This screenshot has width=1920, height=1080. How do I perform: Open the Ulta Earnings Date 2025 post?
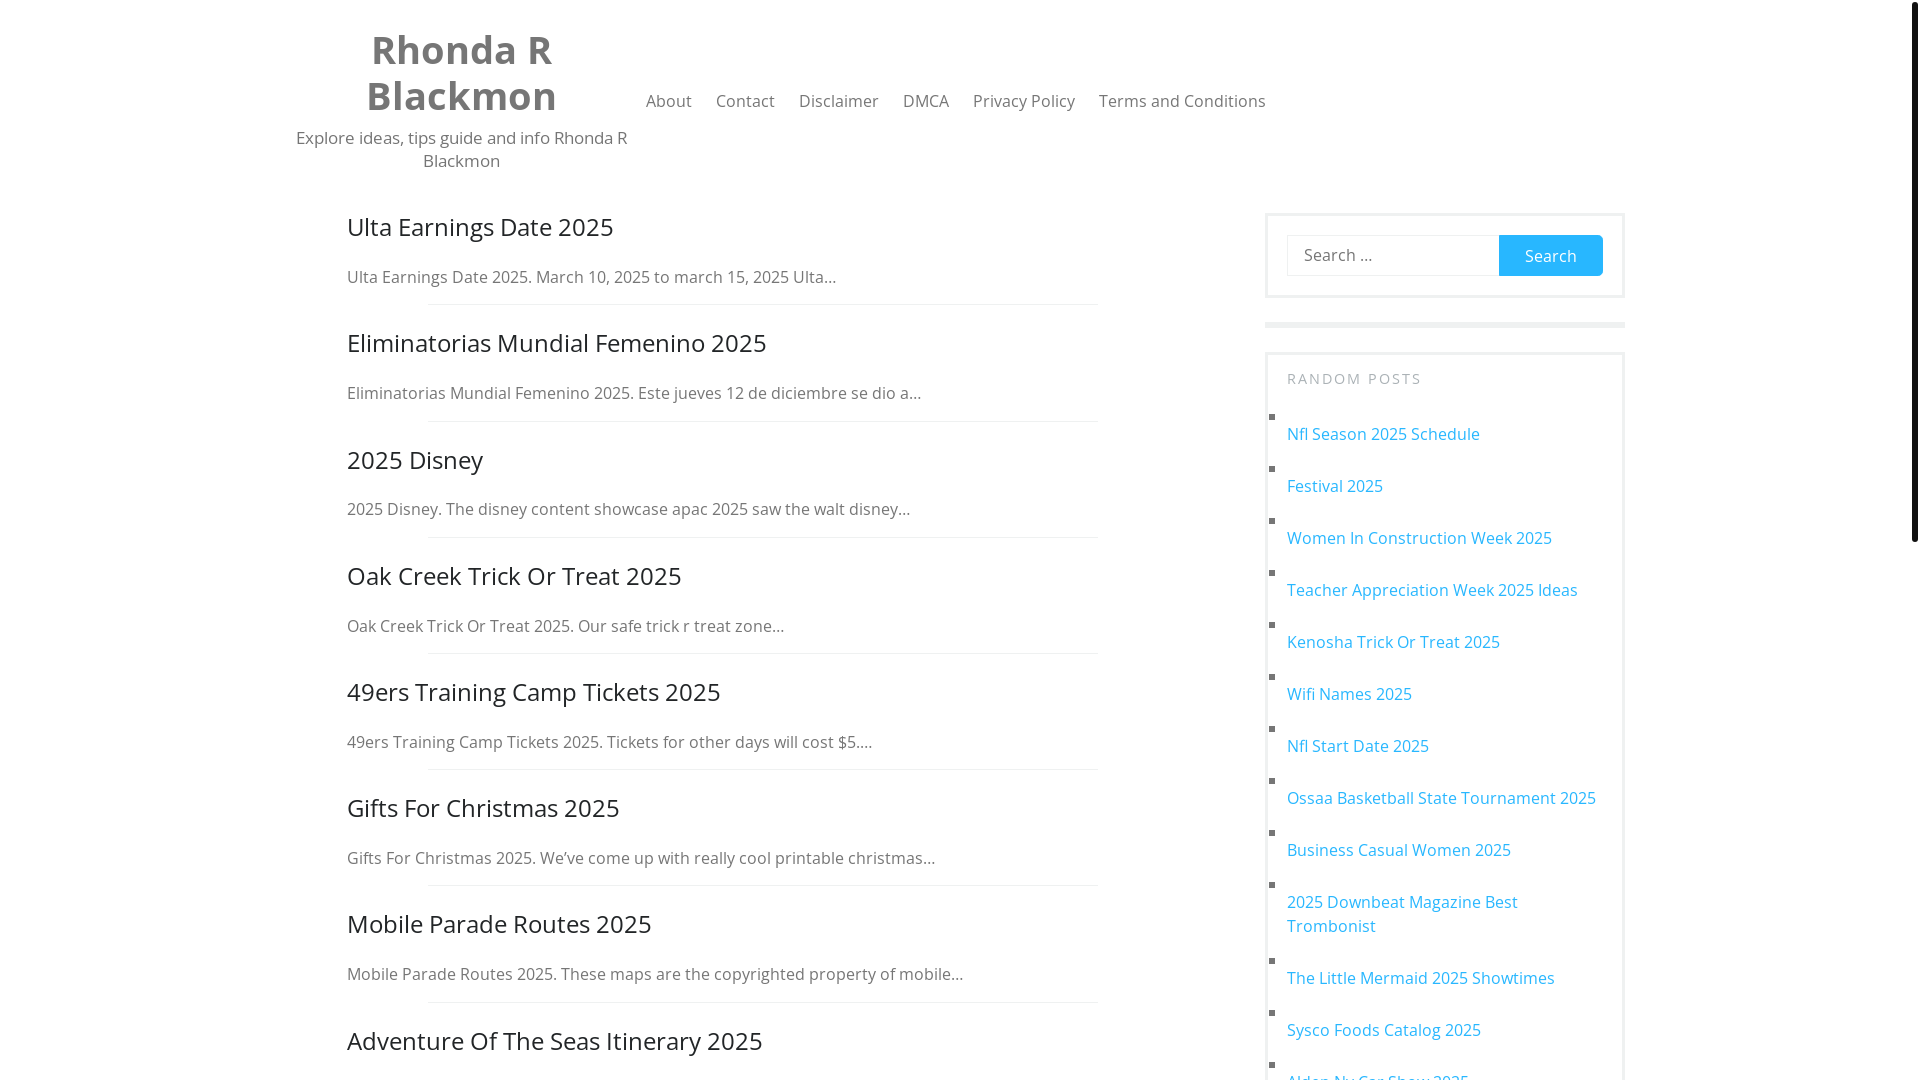[480, 227]
